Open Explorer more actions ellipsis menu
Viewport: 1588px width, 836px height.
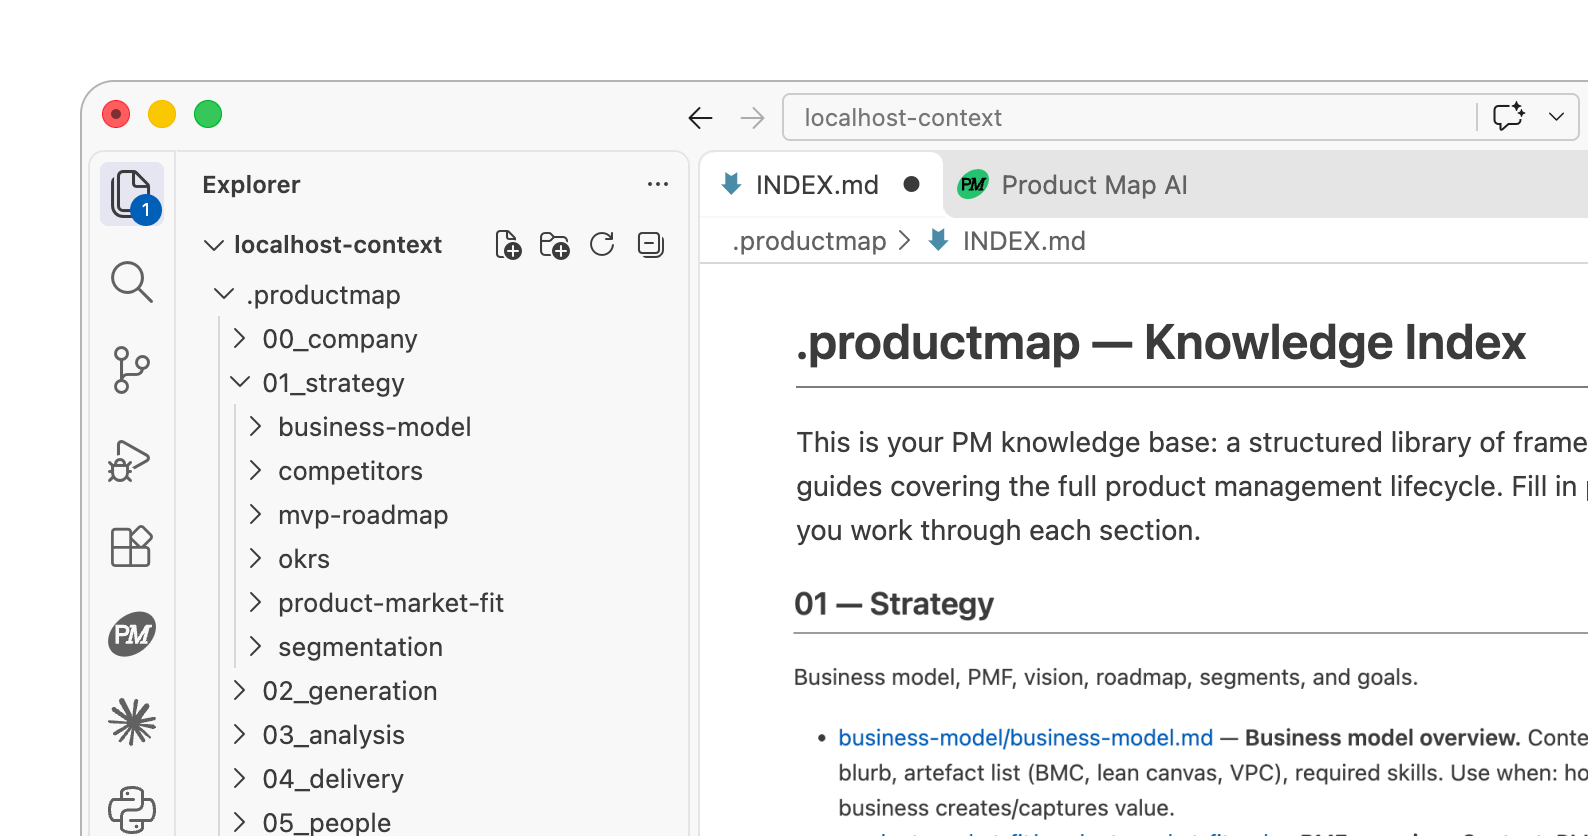tap(657, 184)
